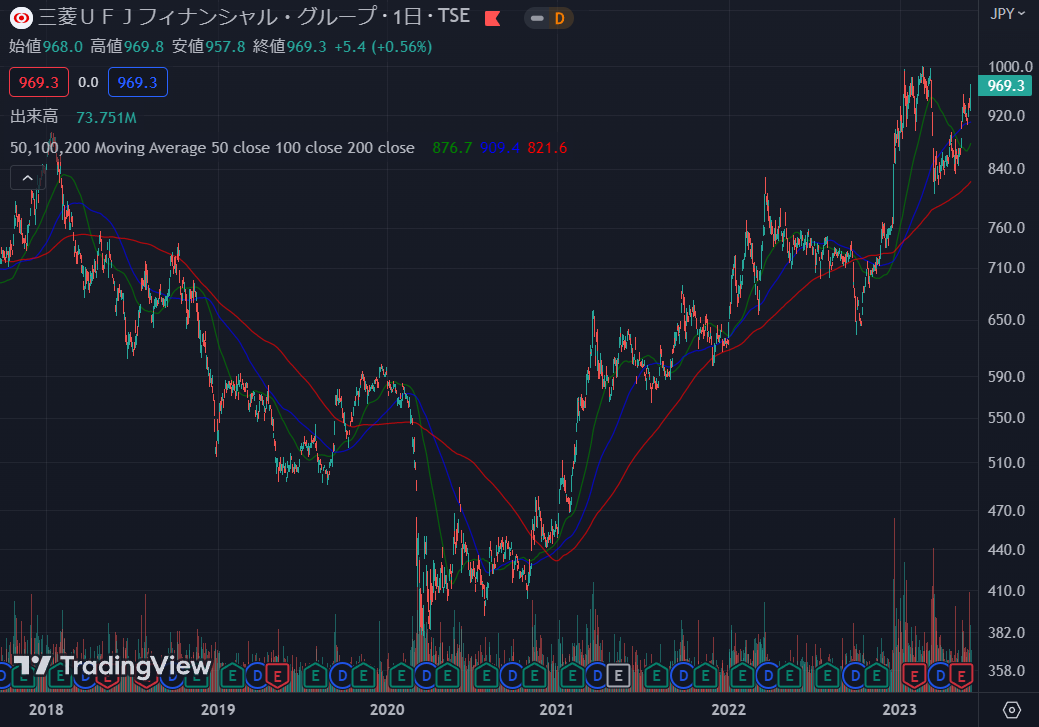1039x727 pixels.
Task: Click the 2020 label on time axis
Action: [387, 710]
